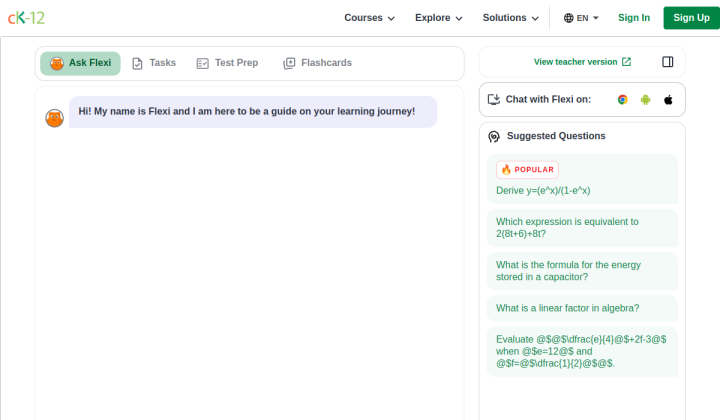
Task: Open the Solutions dropdown
Action: pos(510,18)
